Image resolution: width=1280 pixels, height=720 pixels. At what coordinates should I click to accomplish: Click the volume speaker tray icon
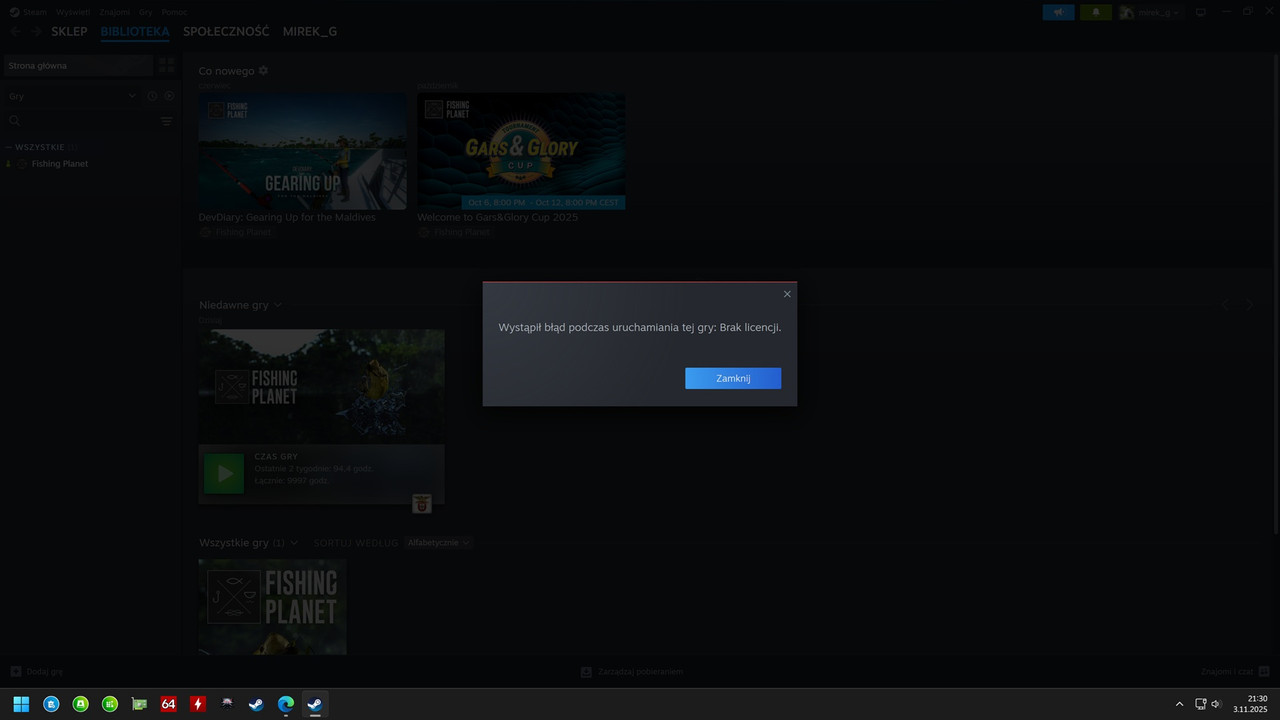pyautogui.click(x=1216, y=704)
